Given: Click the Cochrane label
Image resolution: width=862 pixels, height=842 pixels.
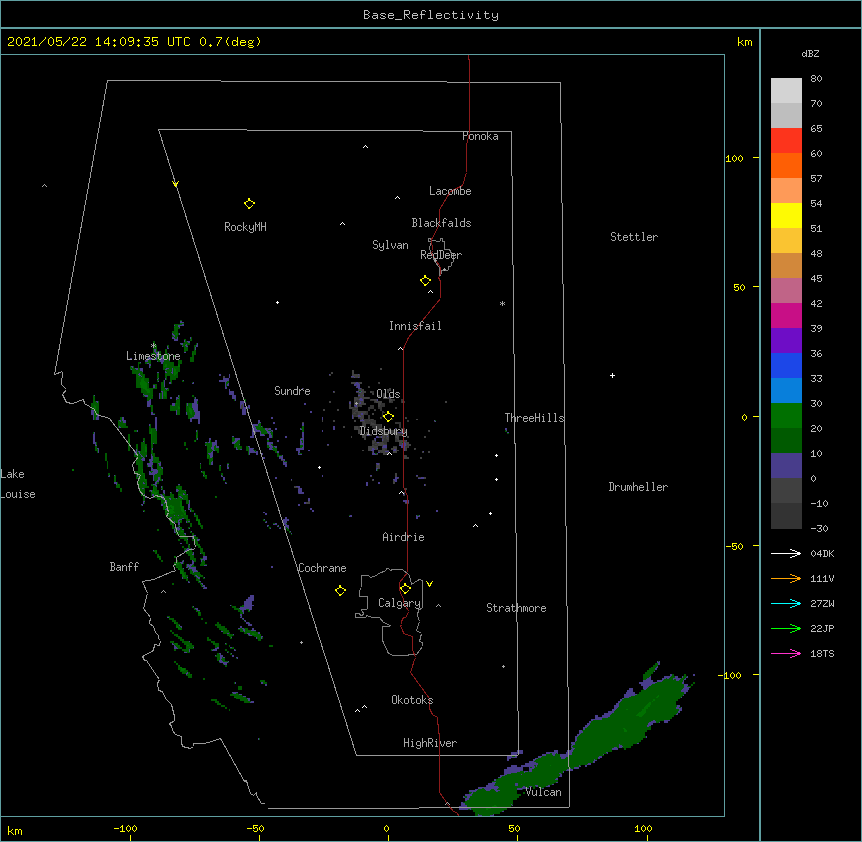Looking at the screenshot, I should click(x=322, y=568).
